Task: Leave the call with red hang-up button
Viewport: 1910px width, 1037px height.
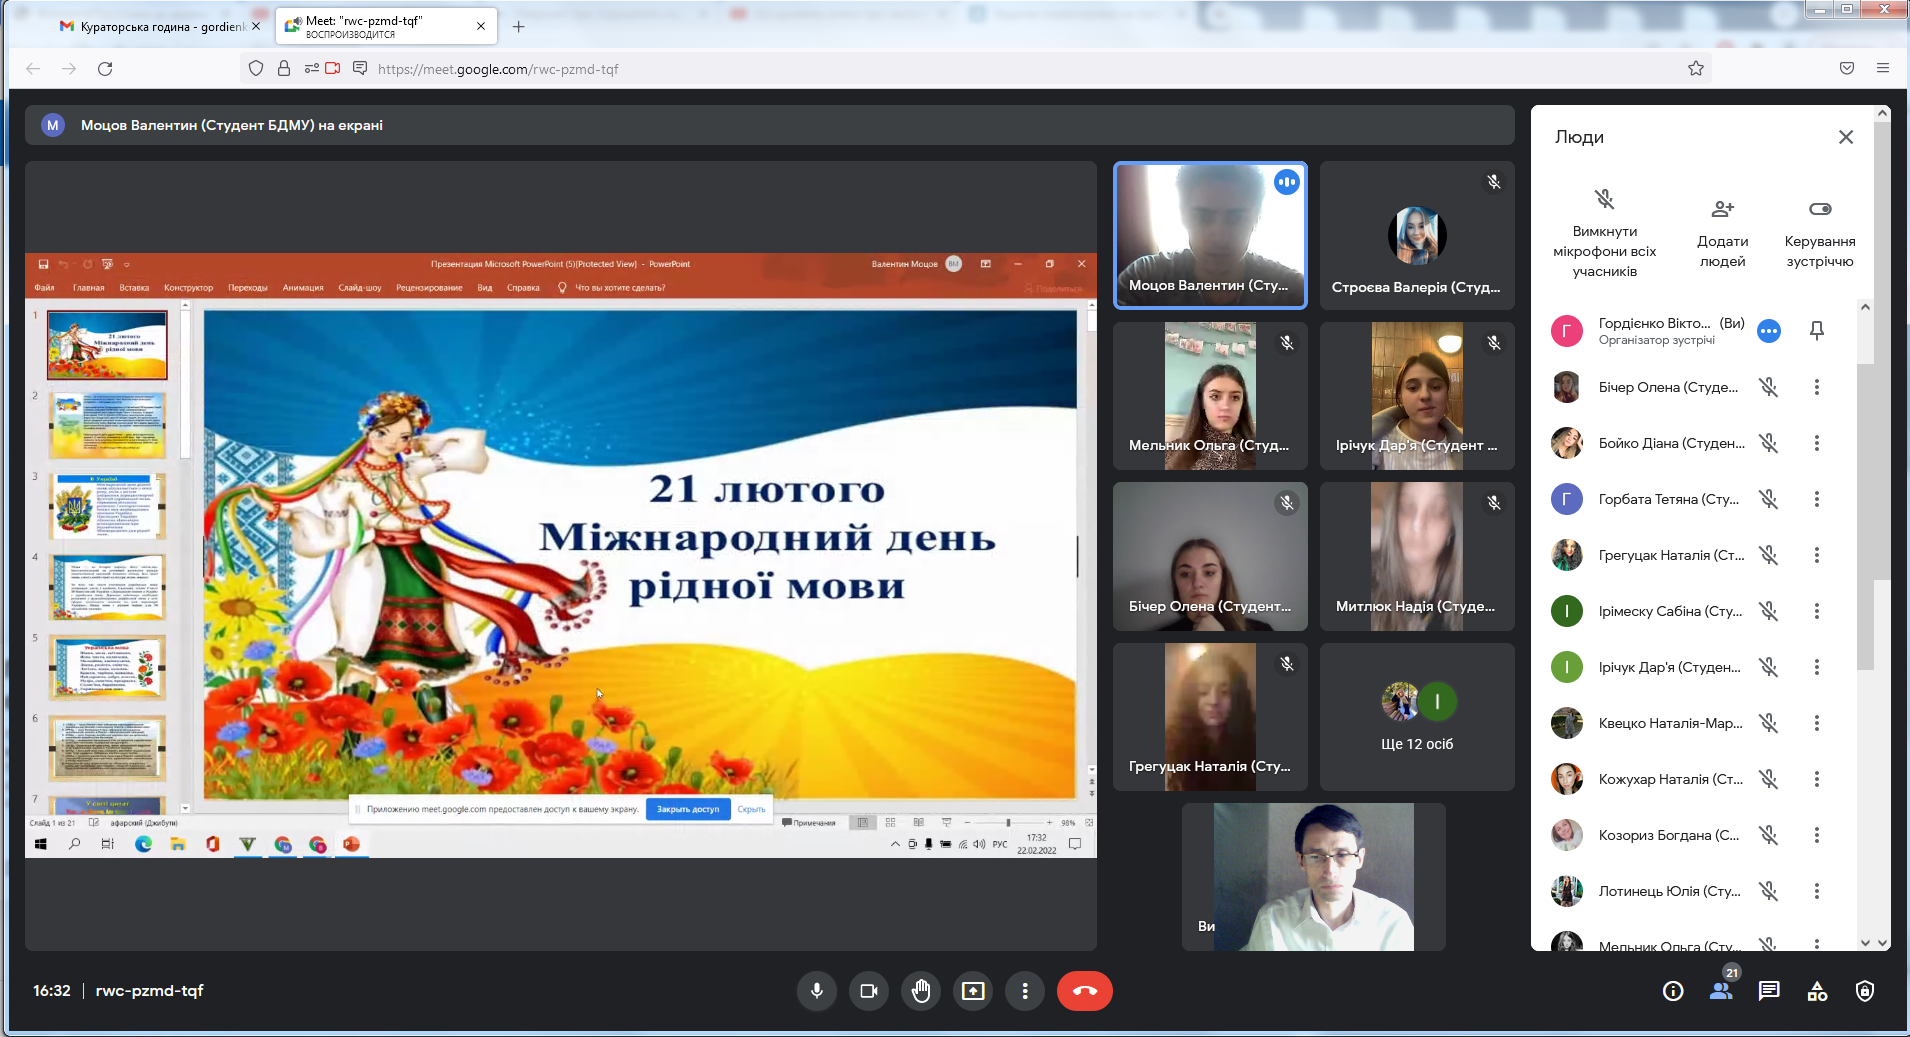Action: [x=1085, y=991]
